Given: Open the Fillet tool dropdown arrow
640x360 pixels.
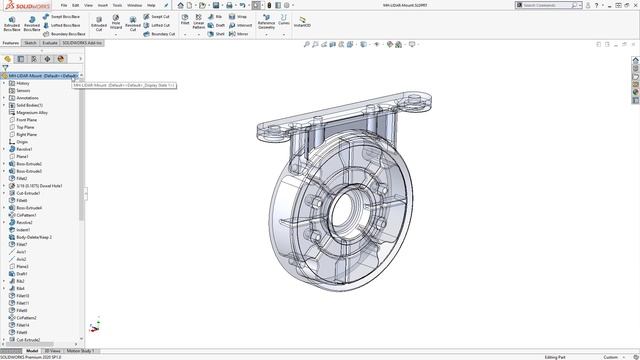Looking at the screenshot, I should coord(185,34).
